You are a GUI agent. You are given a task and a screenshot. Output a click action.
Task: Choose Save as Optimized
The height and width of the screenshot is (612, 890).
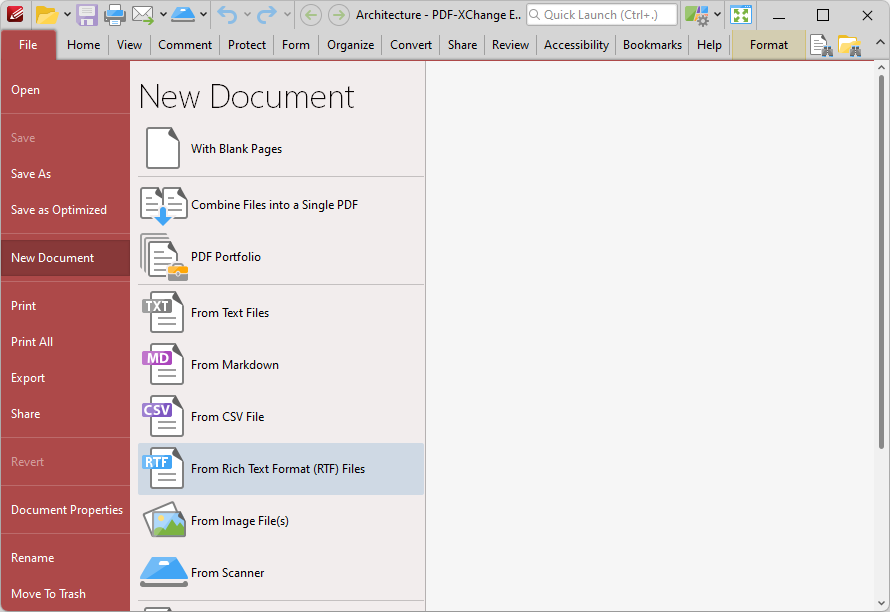65,210
